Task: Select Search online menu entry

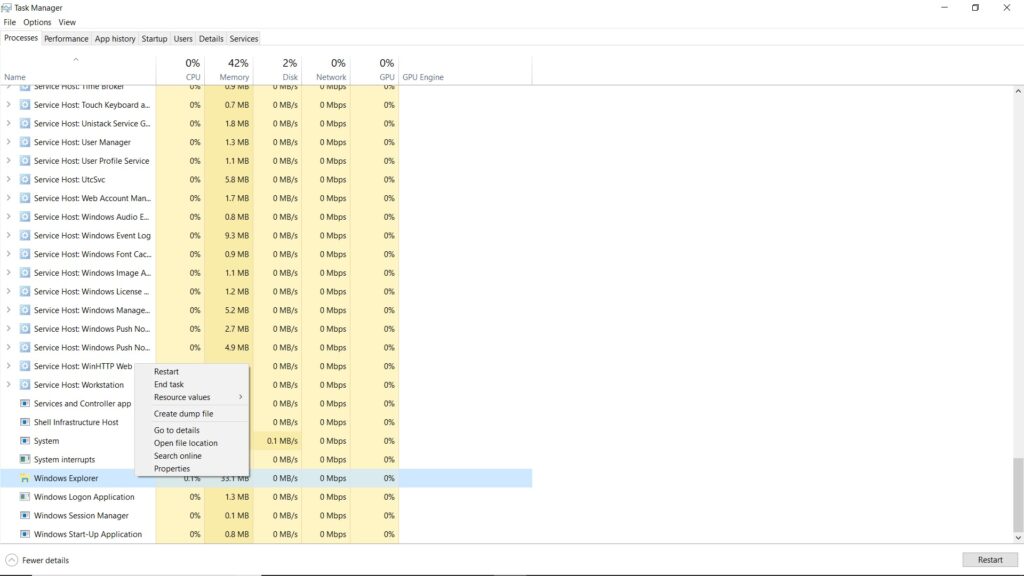Action: click(x=192, y=456)
